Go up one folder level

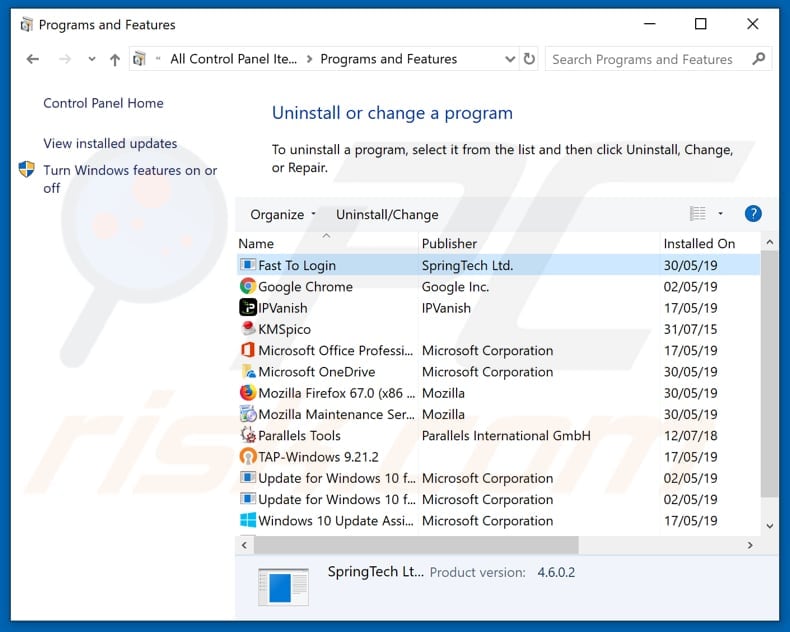[115, 60]
